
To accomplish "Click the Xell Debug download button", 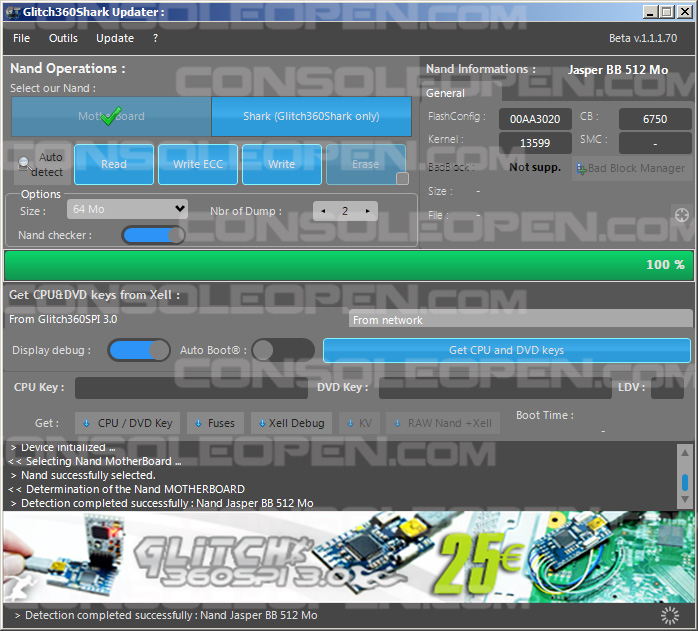I will click(290, 423).
